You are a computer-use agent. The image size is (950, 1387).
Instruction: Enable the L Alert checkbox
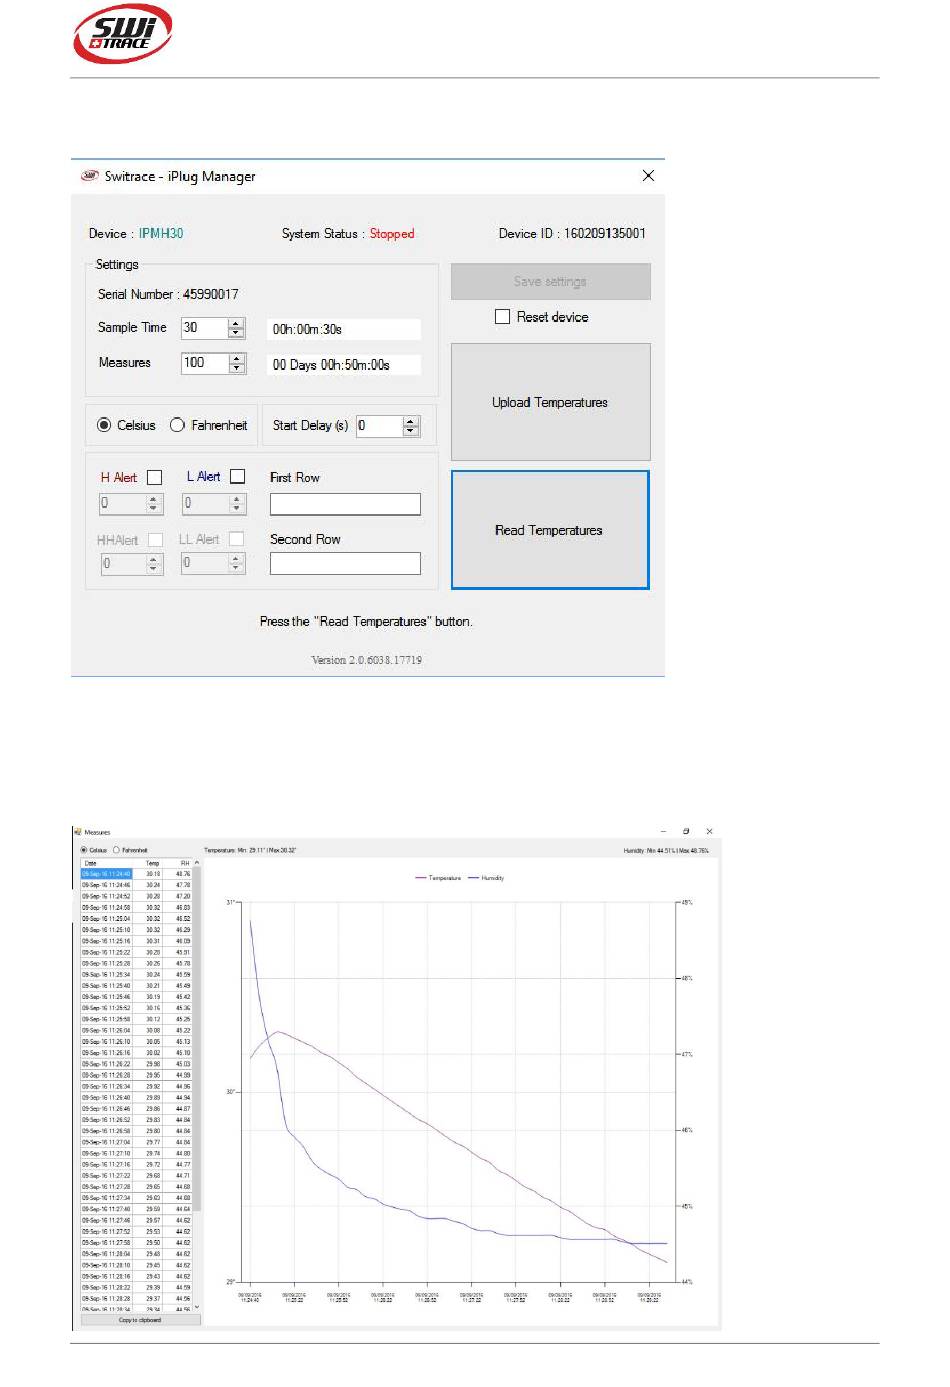pyautogui.click(x=237, y=476)
